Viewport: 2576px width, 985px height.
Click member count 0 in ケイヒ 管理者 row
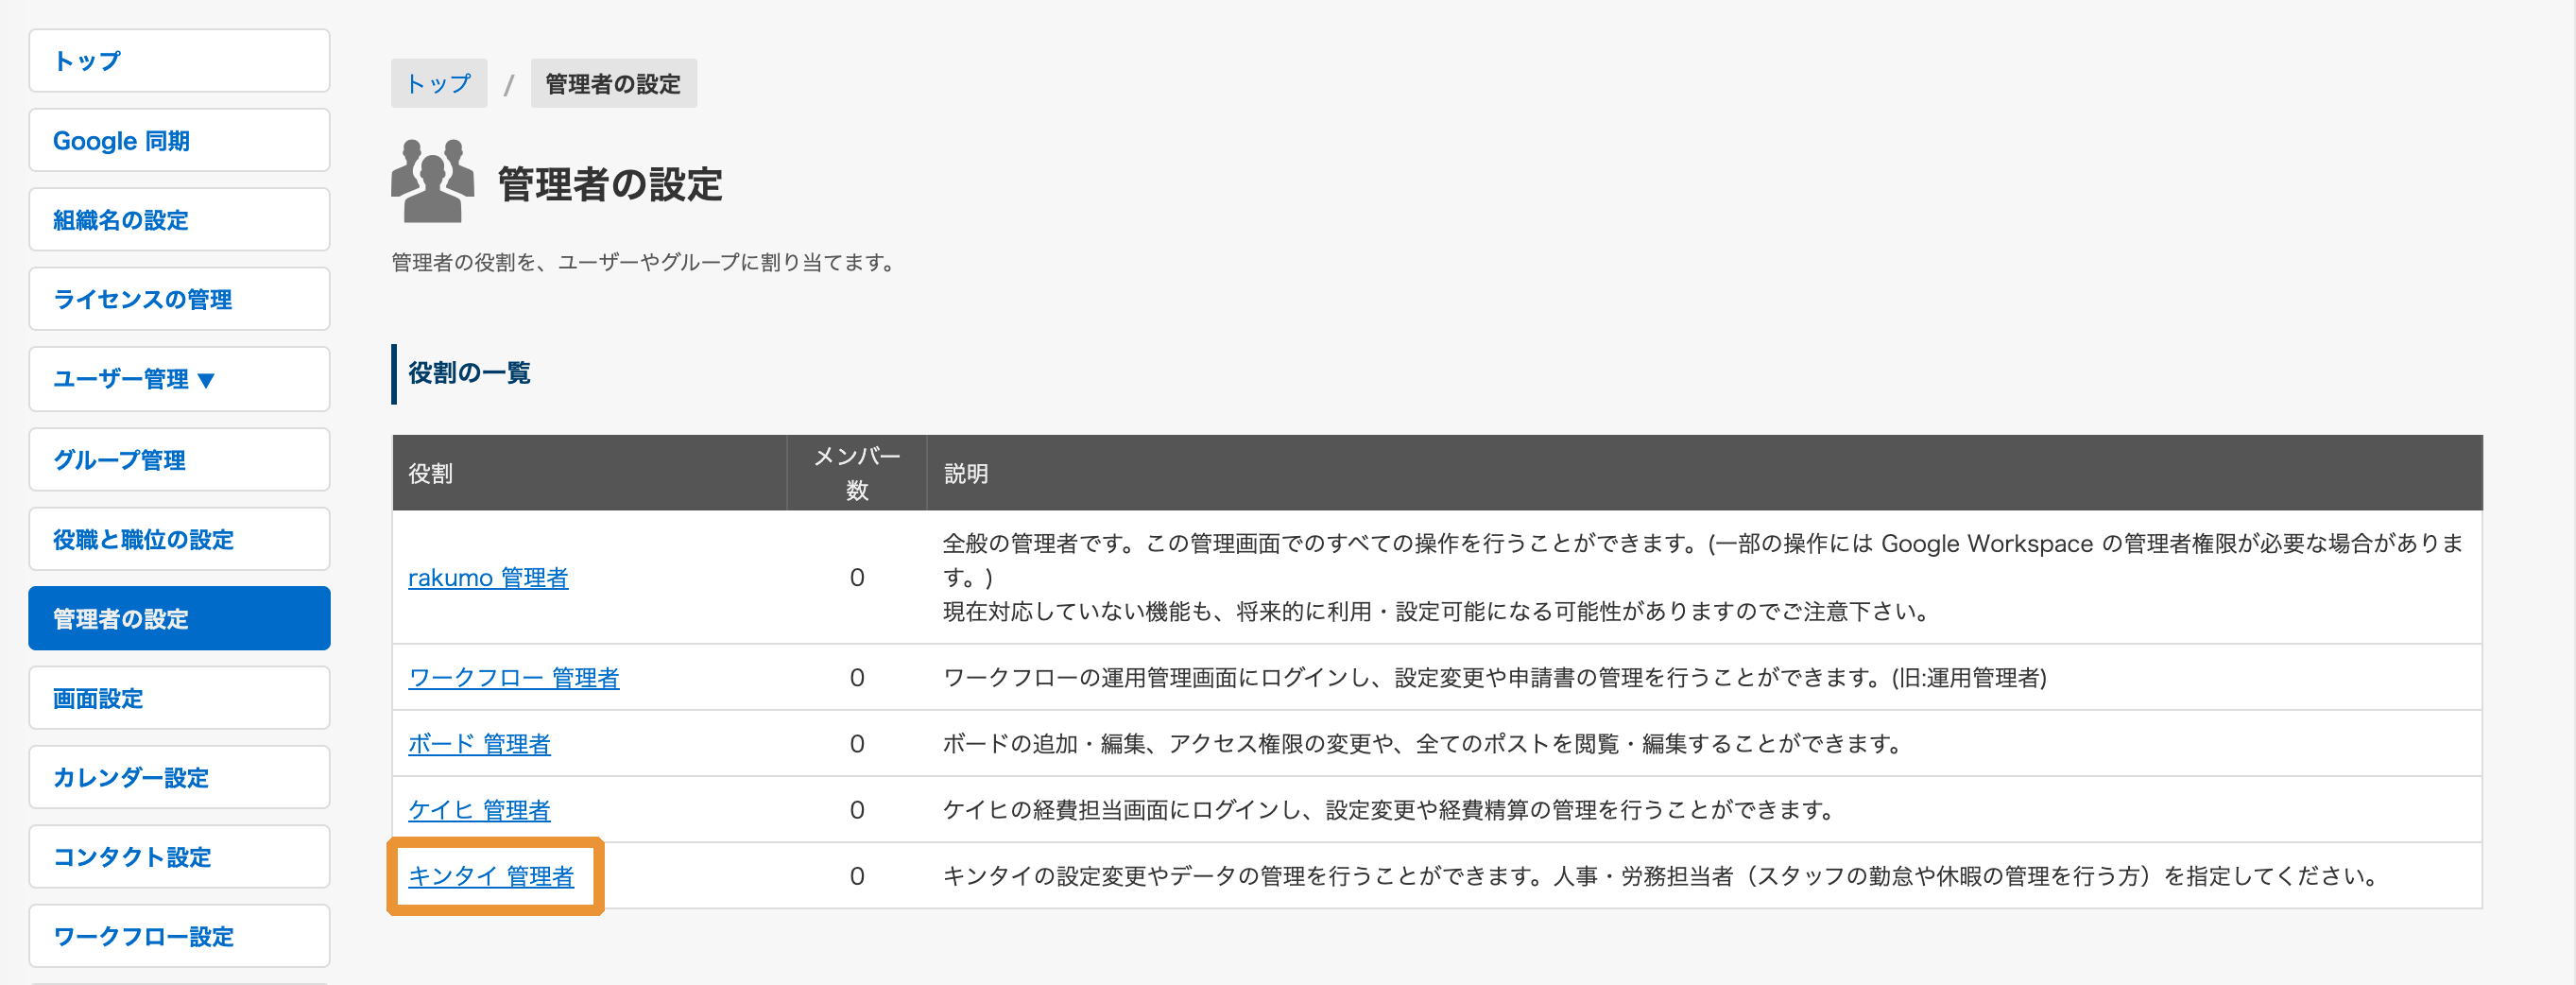pos(857,809)
